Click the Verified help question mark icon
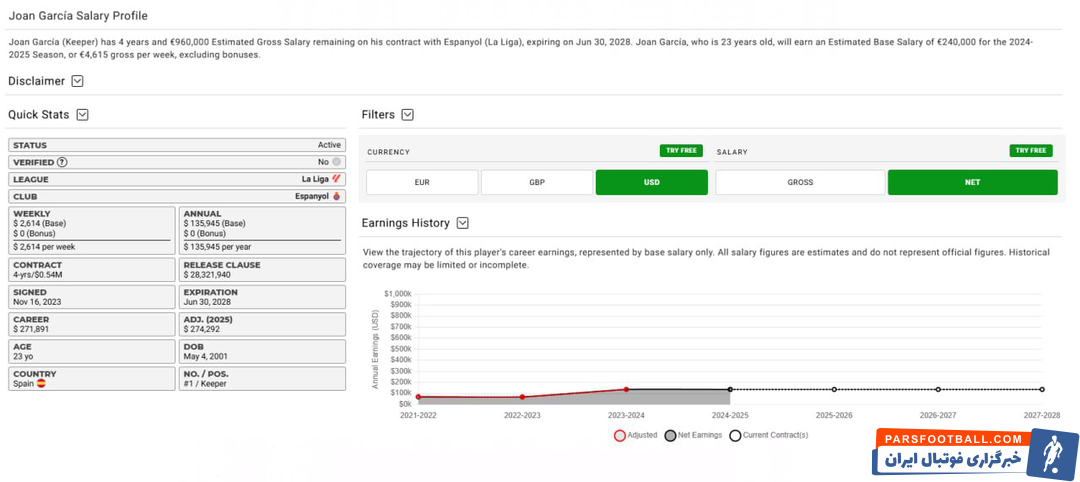 pyautogui.click(x=62, y=162)
